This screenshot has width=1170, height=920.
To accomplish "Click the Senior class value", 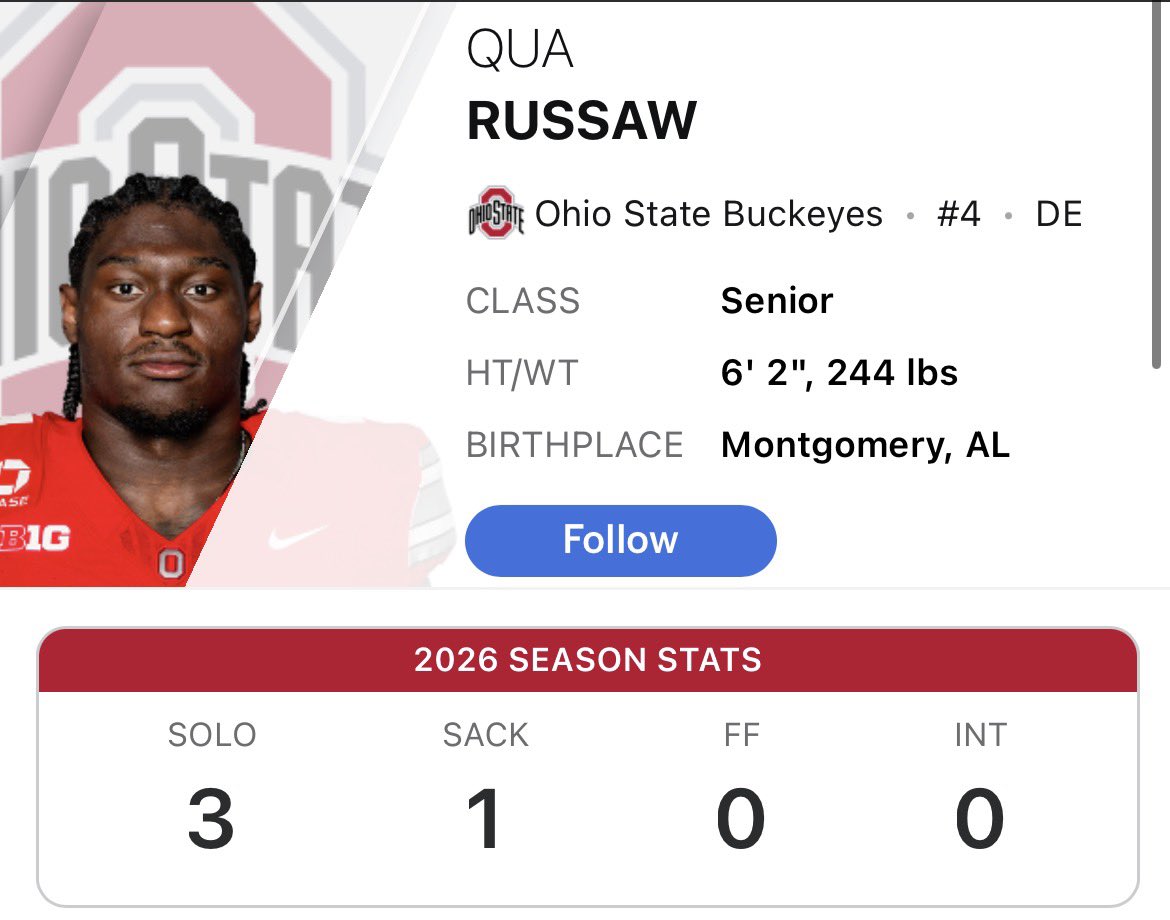I will click(777, 301).
